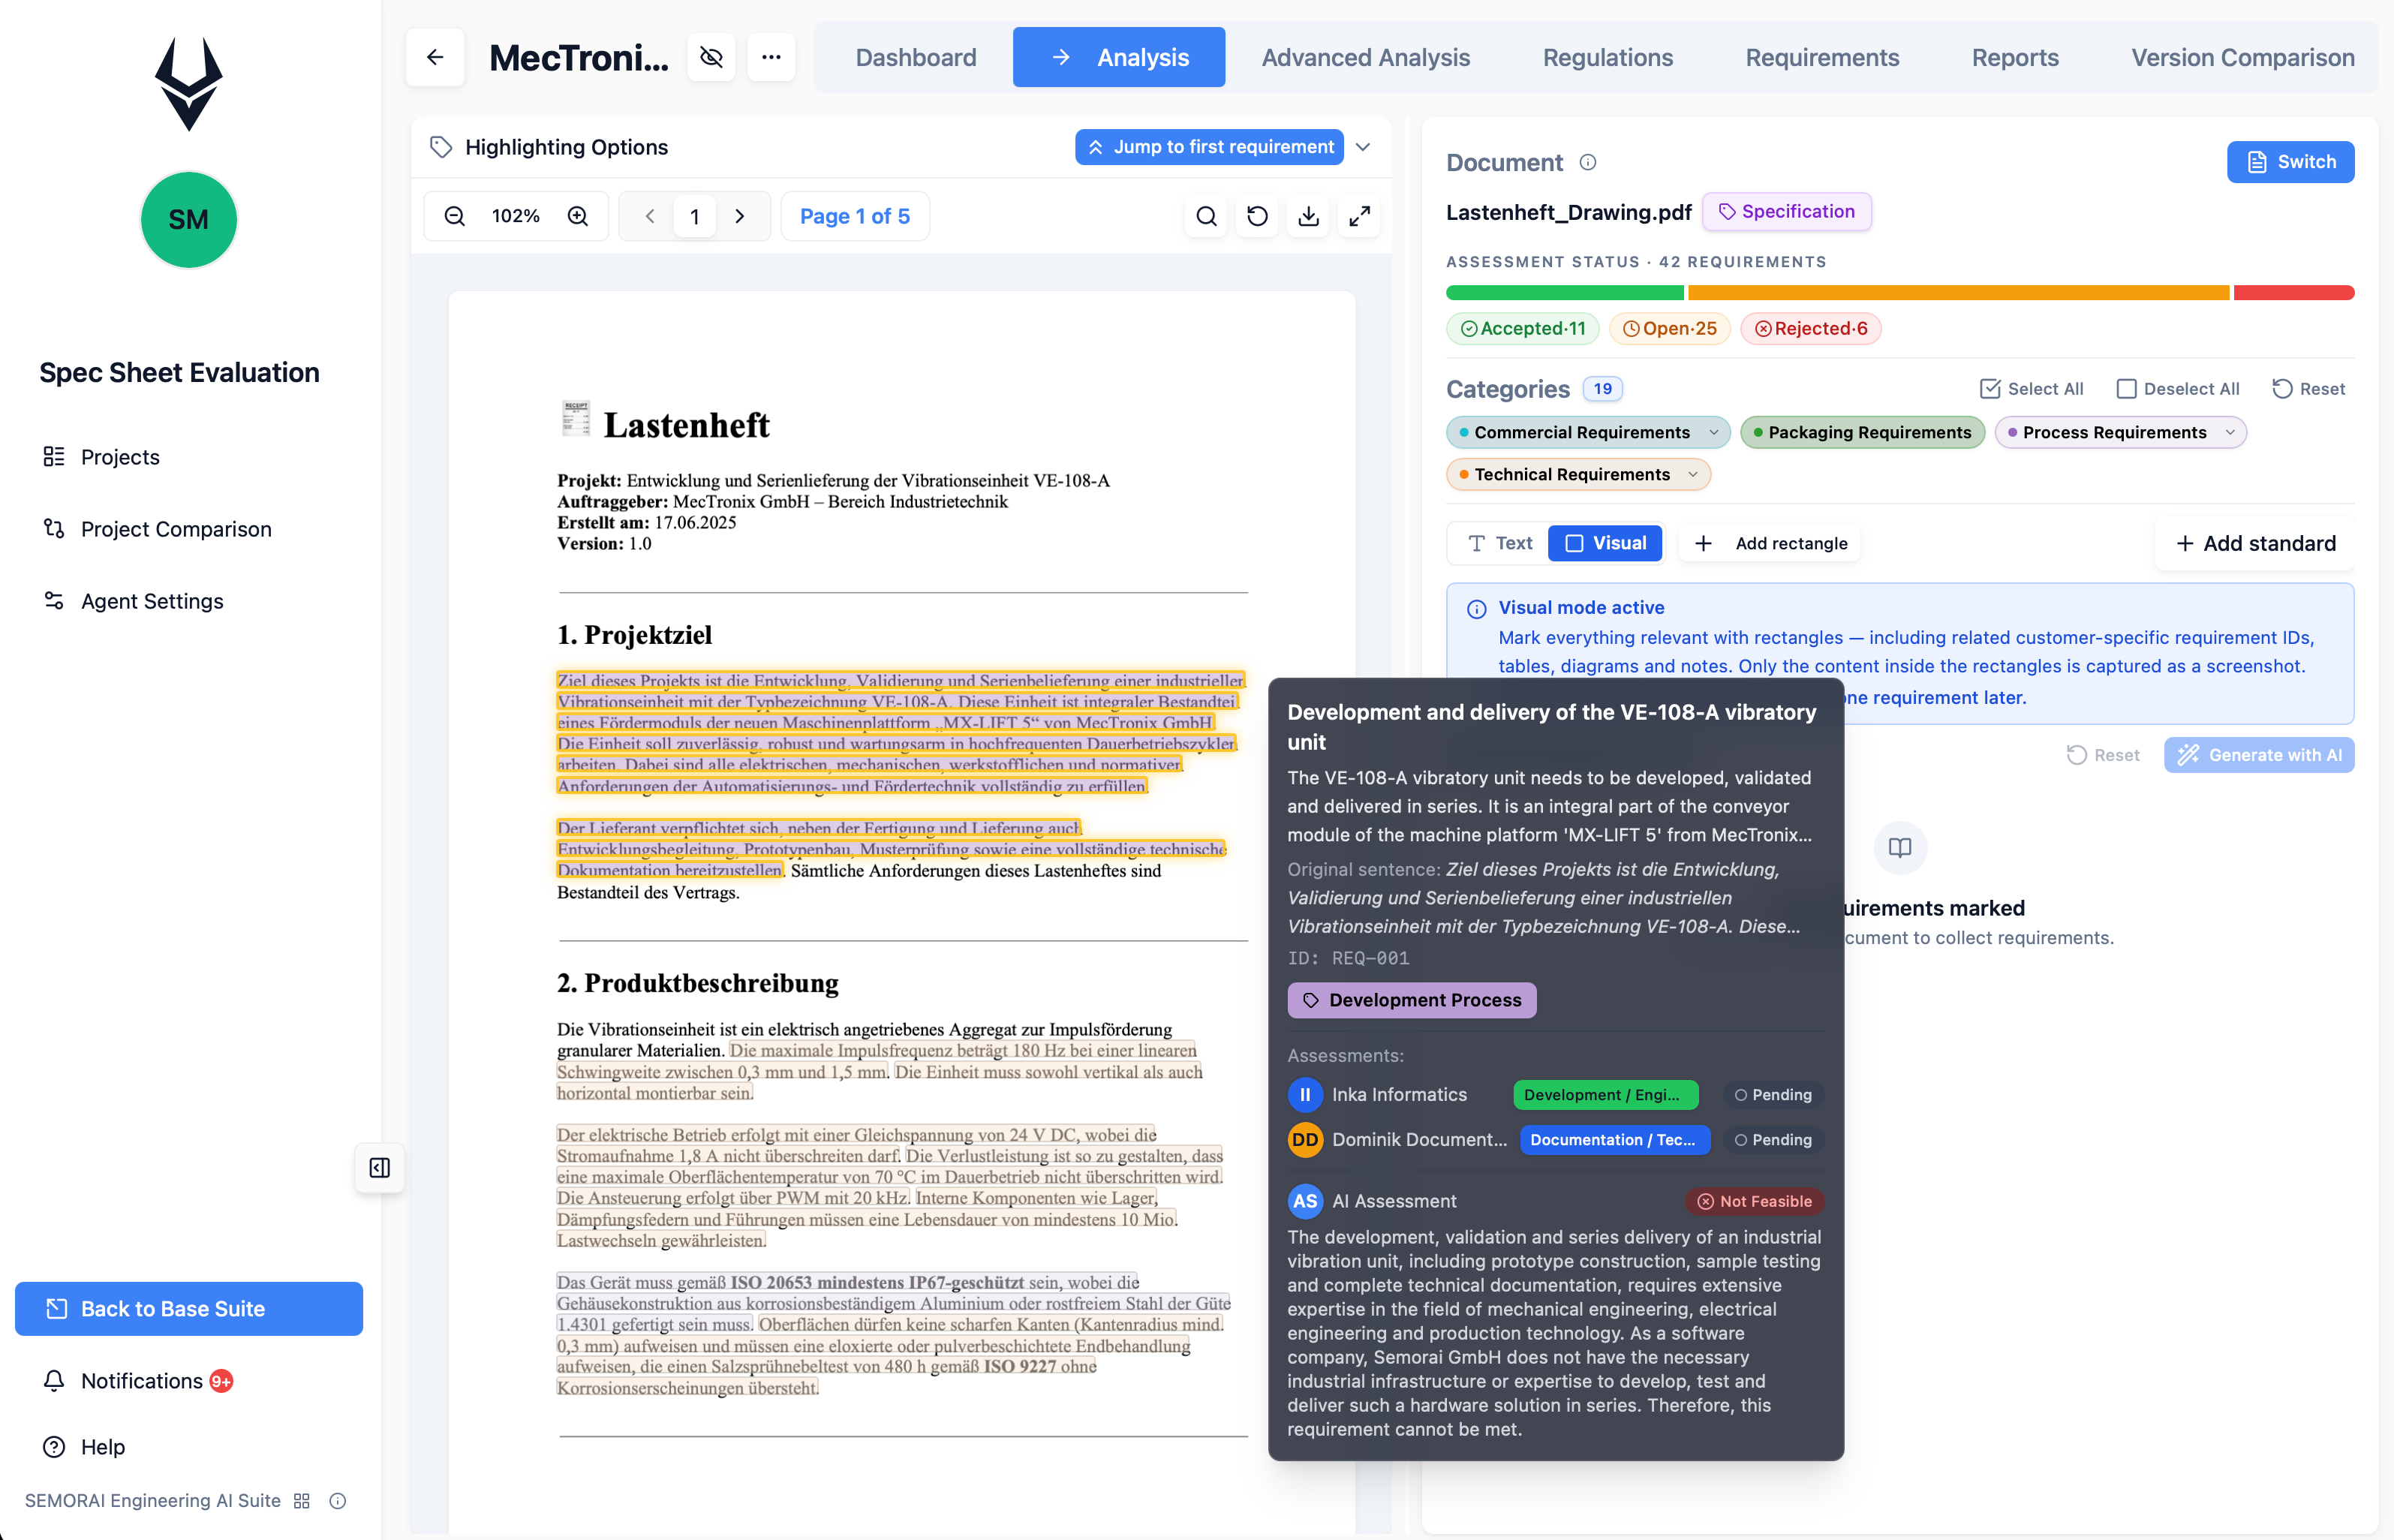
Task: Click the page number input field
Action: pos(695,216)
